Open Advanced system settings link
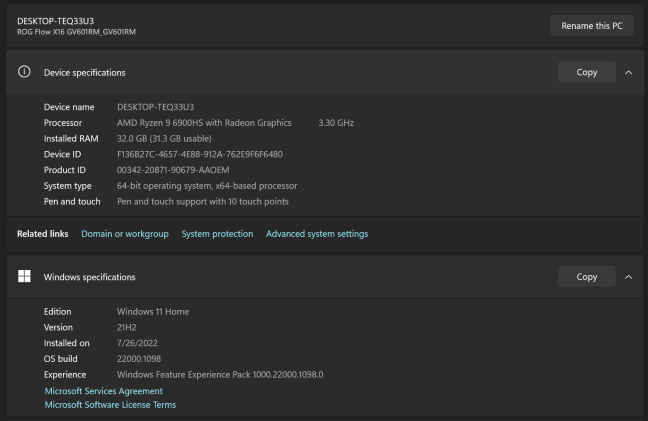Image resolution: width=648 pixels, height=421 pixels. 317,234
